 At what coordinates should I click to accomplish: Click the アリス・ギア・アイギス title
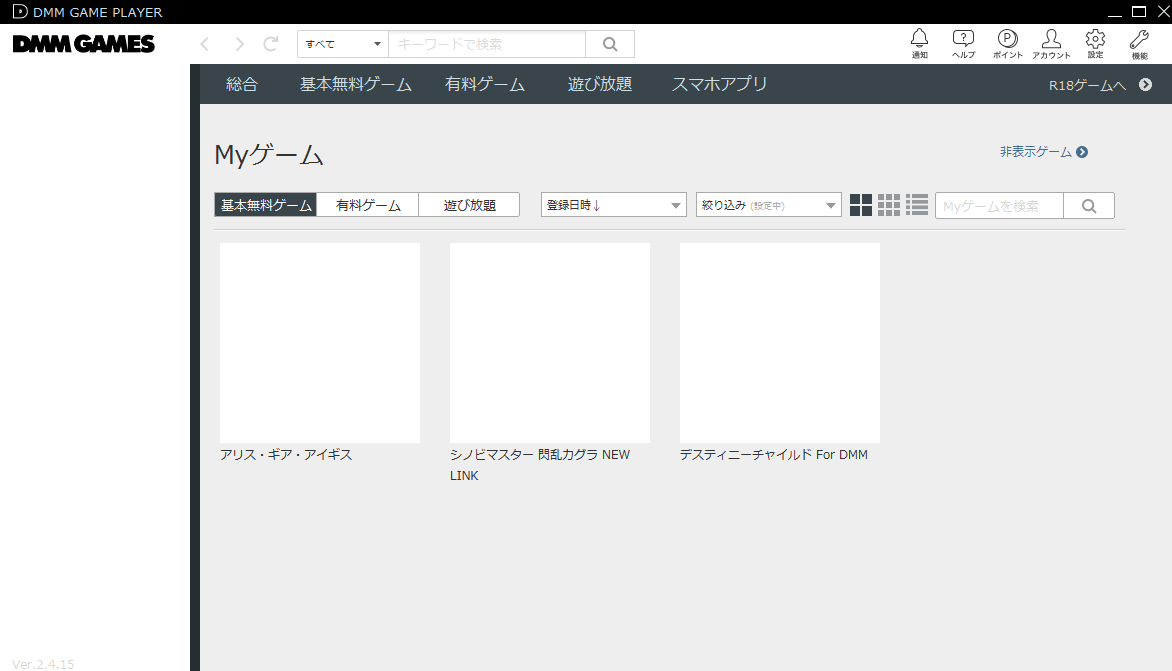pos(286,454)
